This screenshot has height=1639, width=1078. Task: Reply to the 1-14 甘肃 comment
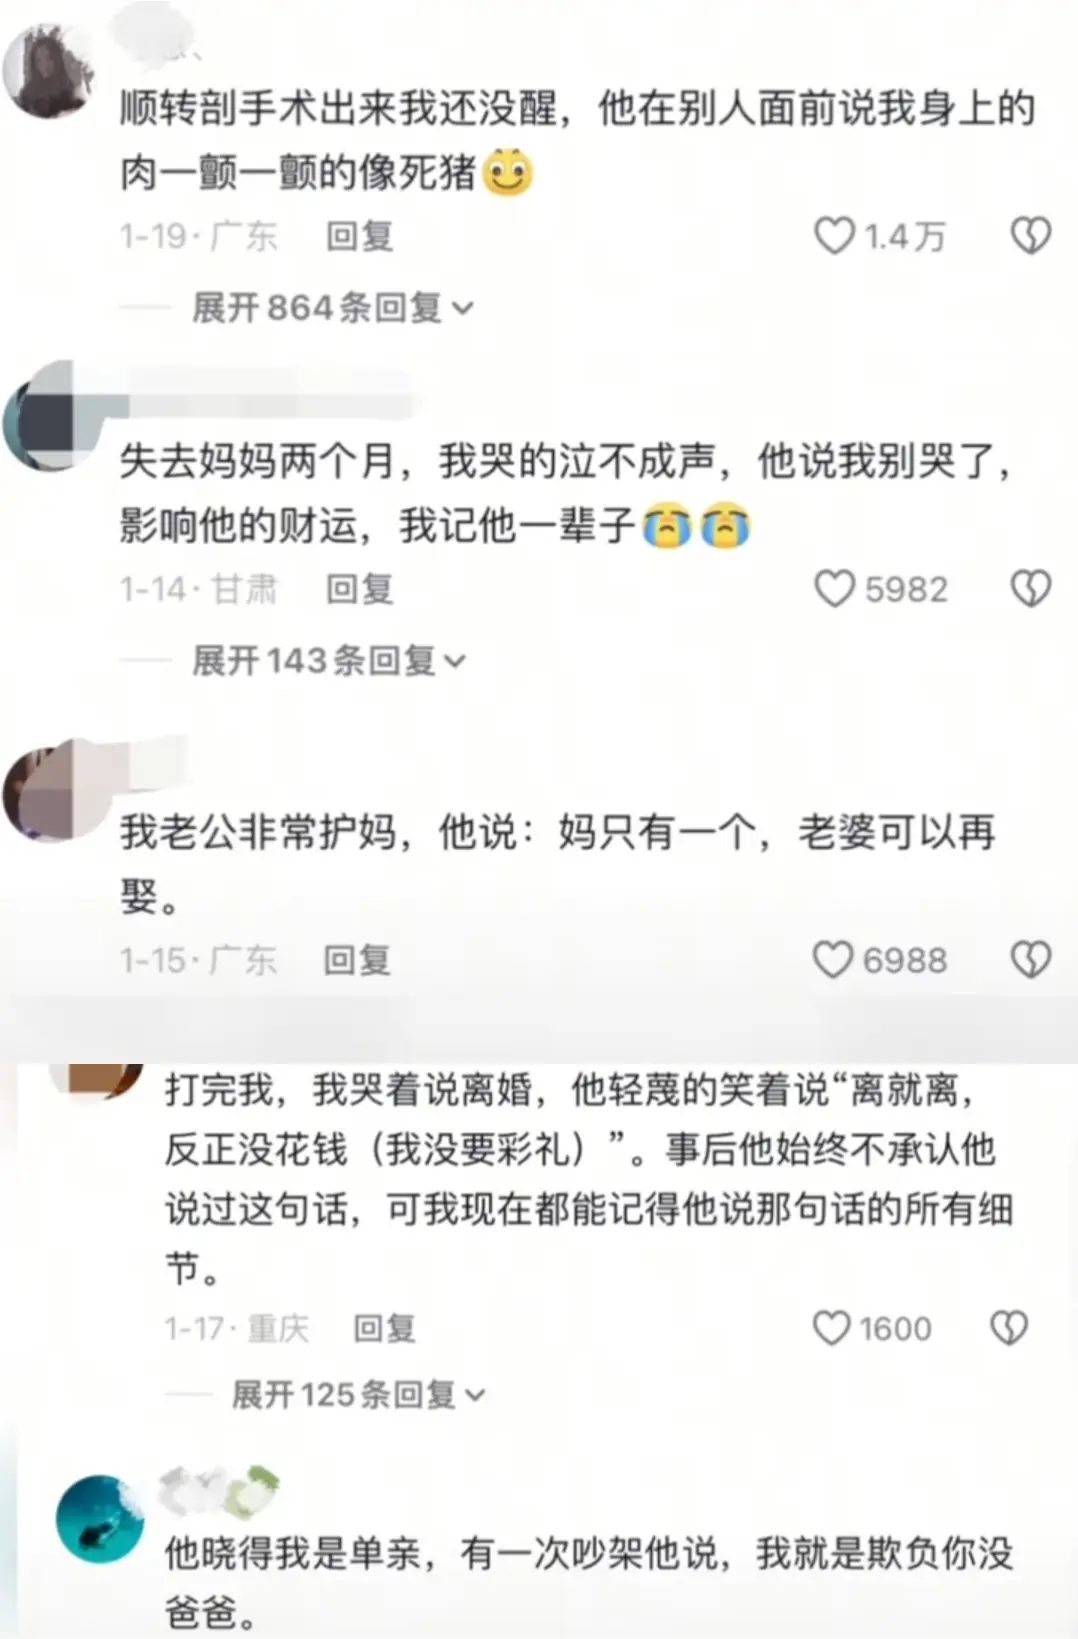coord(360,590)
